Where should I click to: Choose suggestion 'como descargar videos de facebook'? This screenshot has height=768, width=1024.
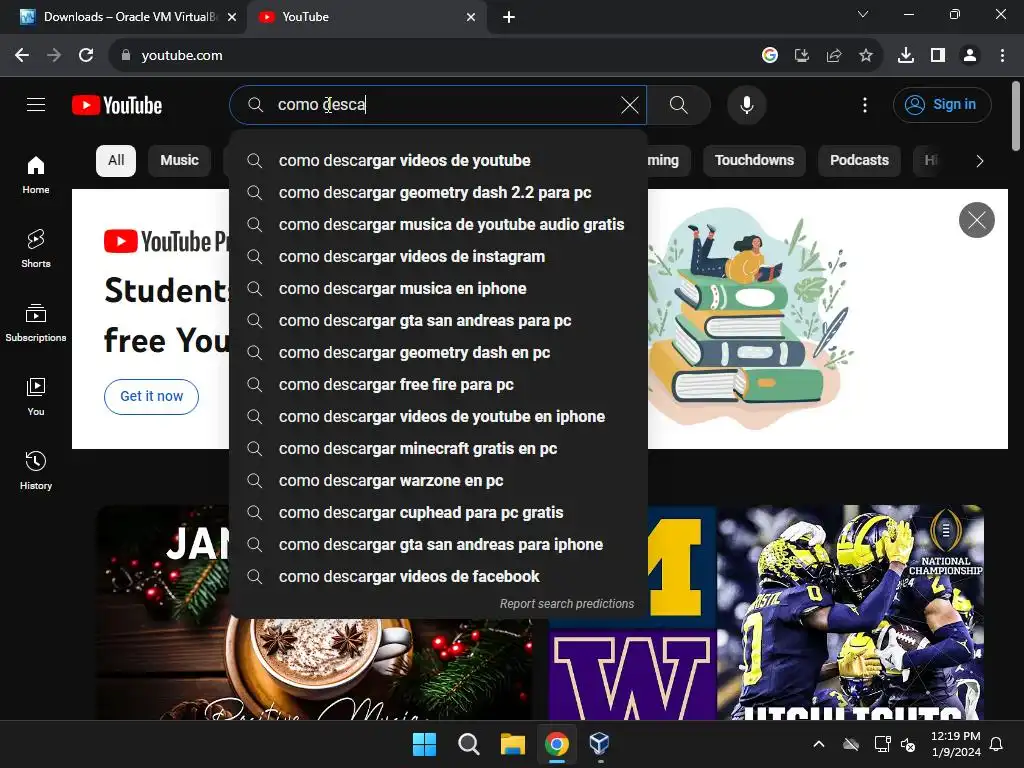438,577
